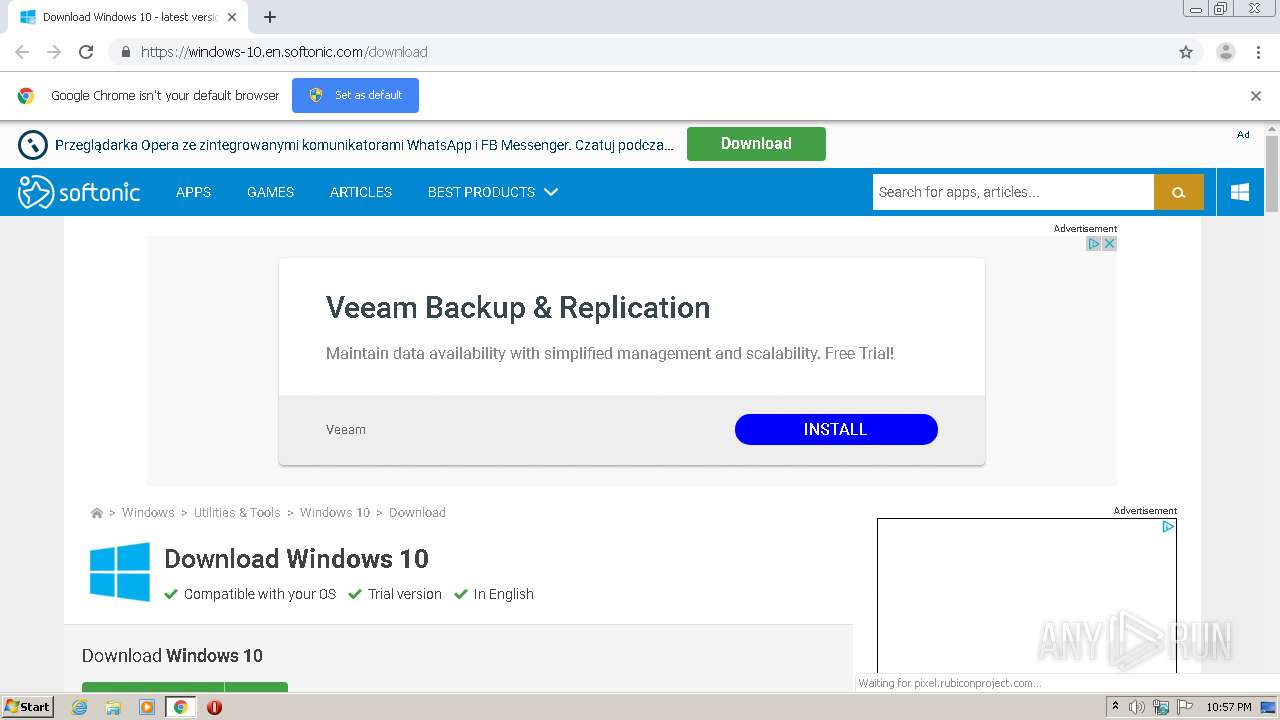Click the volume speaker tray icon
1280x720 pixels.
(x=1137, y=707)
